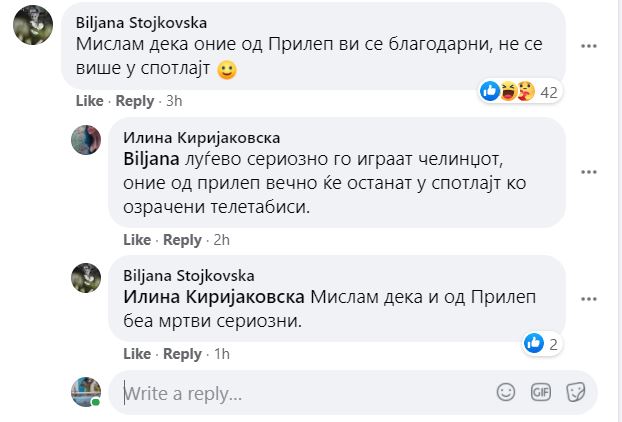Open GIF picker in reply box
622x422 pixels.
click(541, 392)
